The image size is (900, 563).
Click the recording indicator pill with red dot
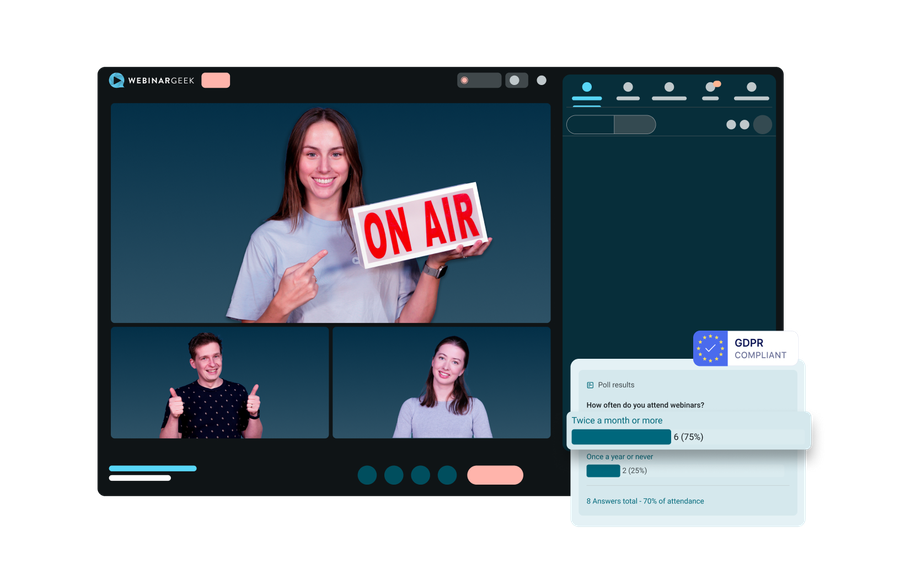479,80
